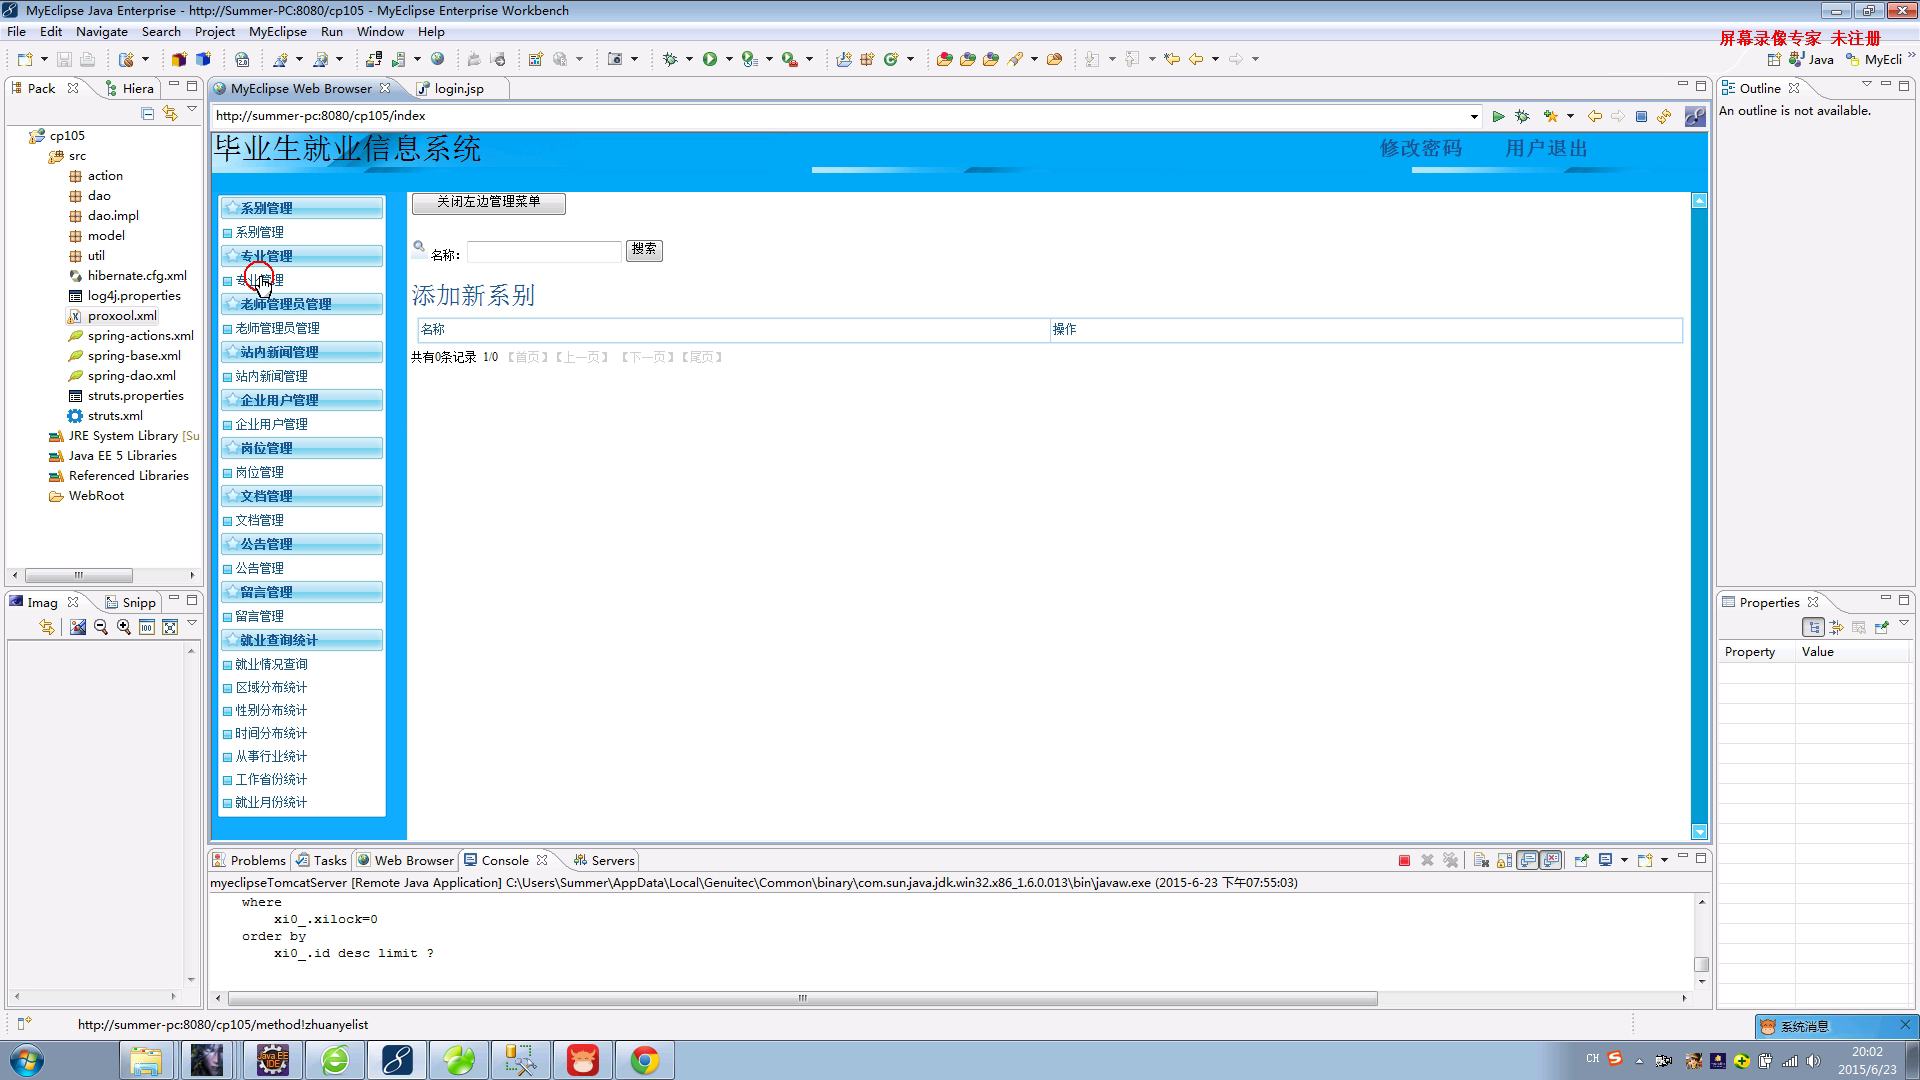Open Outline view menu triangle

1867,84
